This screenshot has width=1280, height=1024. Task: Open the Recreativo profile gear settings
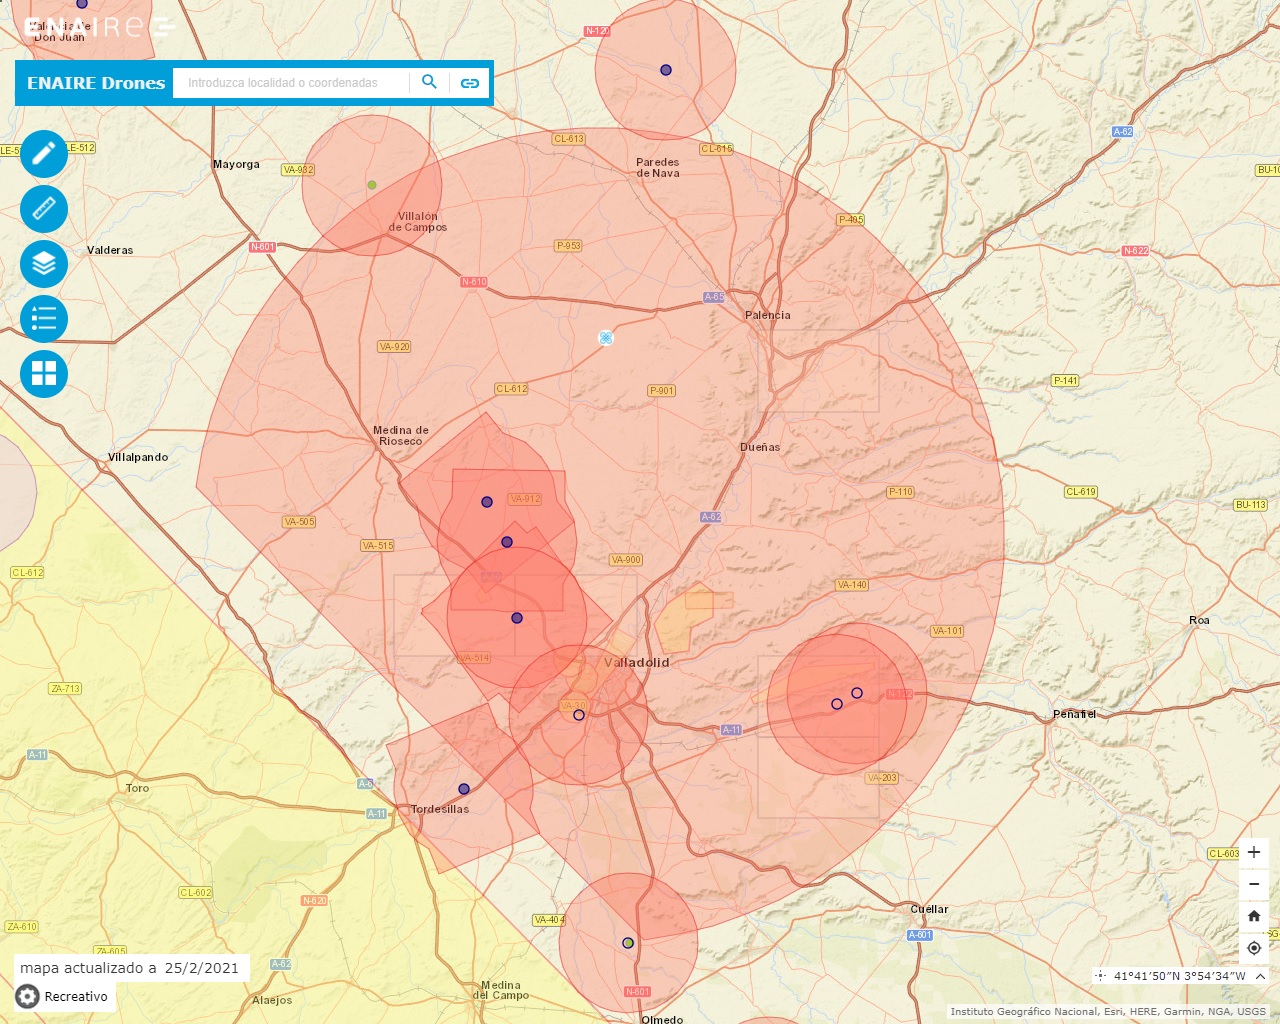(28, 996)
